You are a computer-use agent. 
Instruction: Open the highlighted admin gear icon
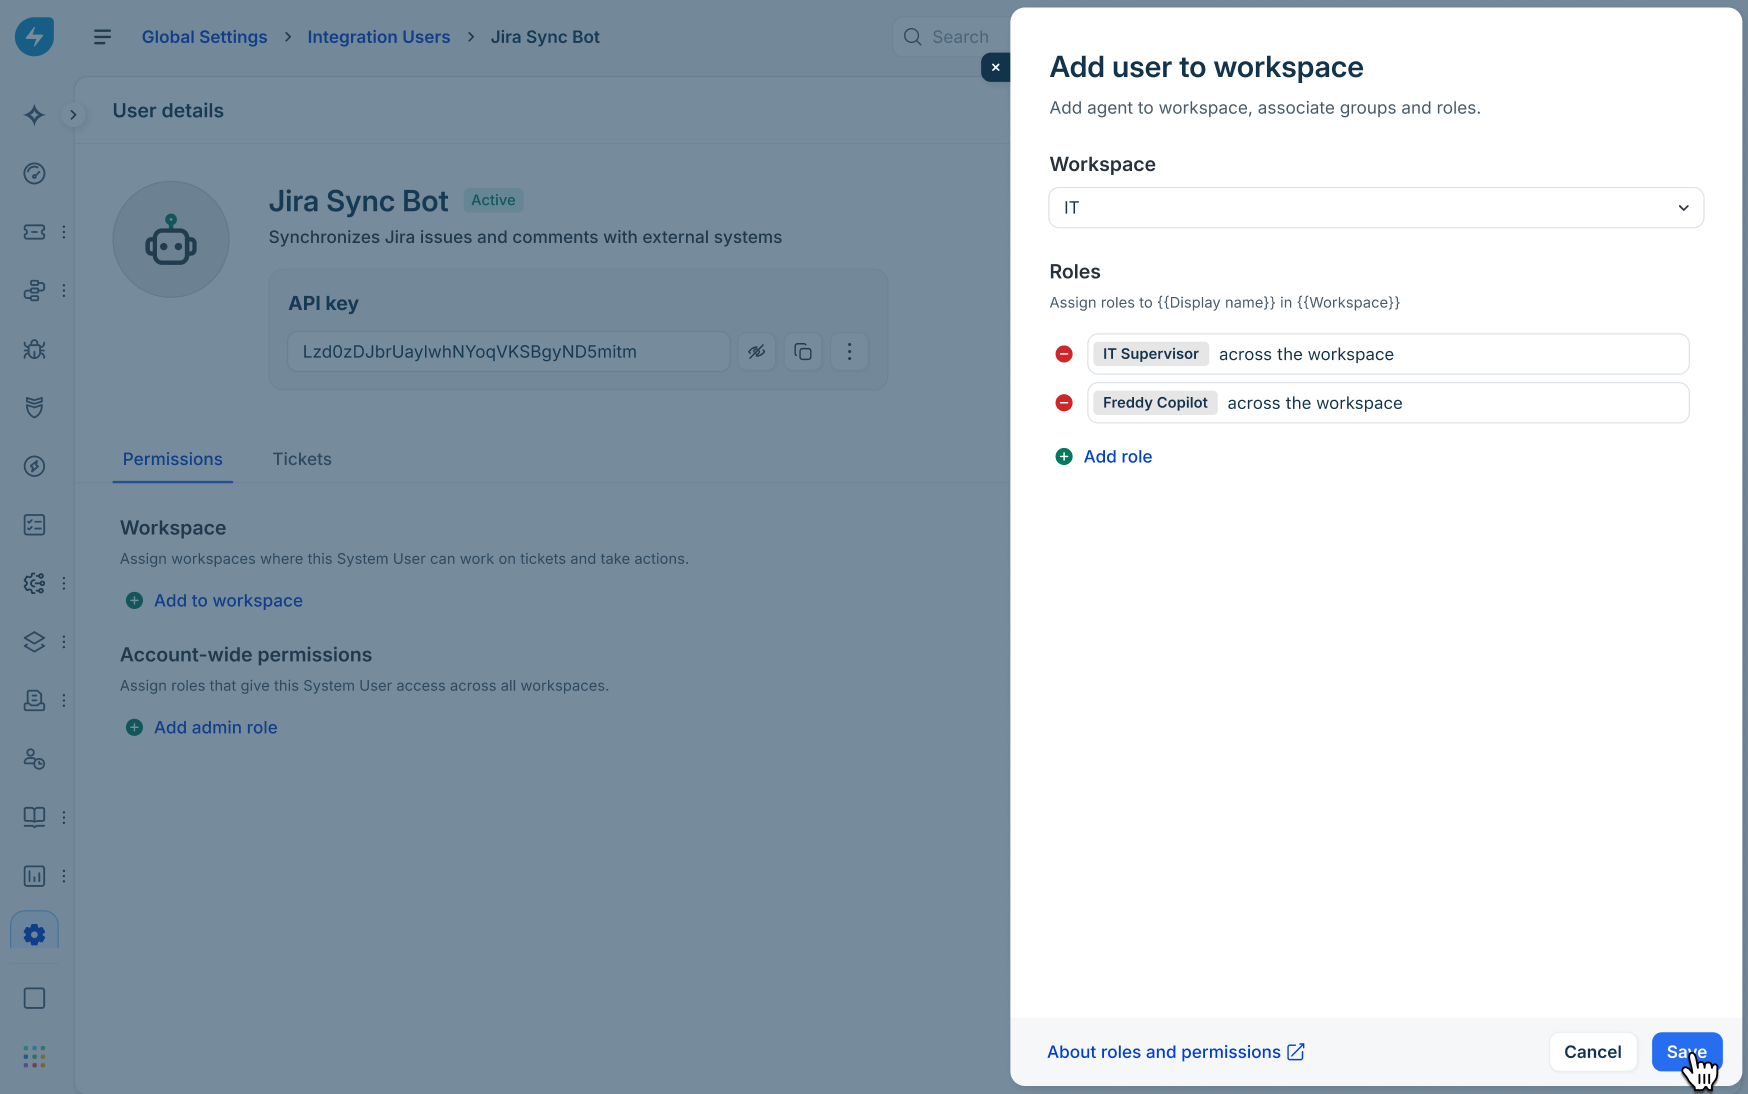pyautogui.click(x=34, y=934)
